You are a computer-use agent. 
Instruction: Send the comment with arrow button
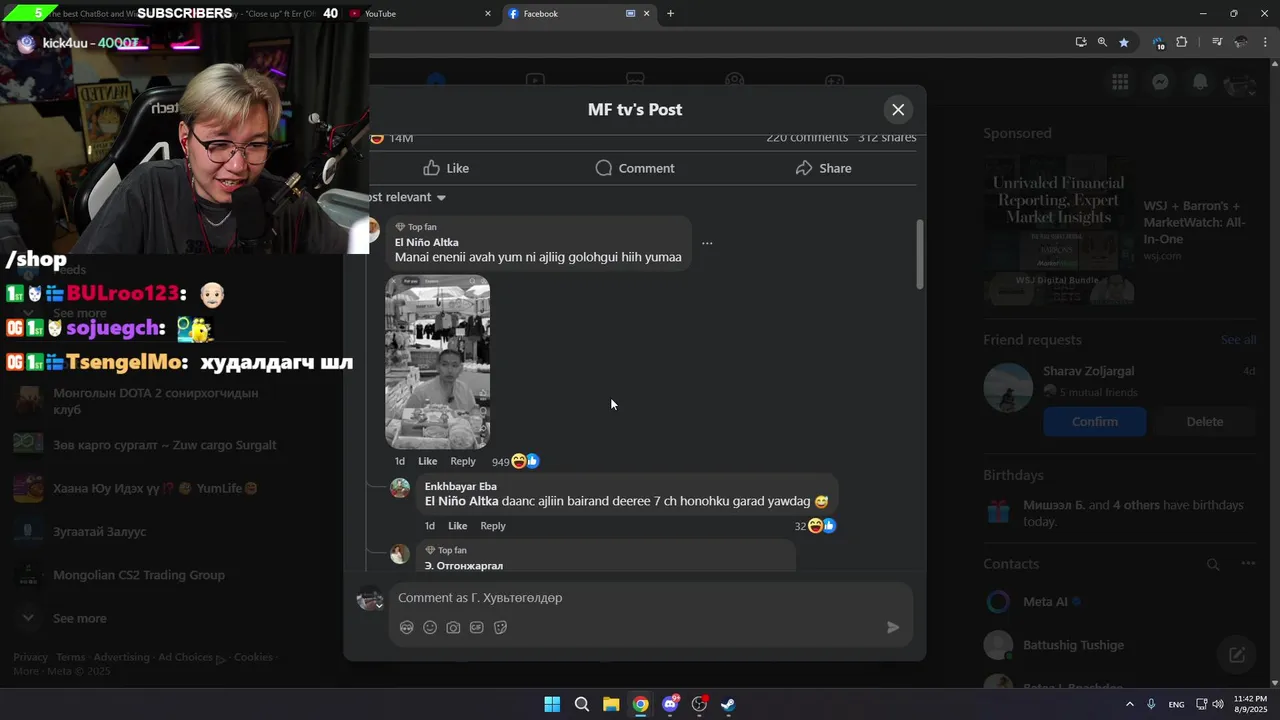893,627
